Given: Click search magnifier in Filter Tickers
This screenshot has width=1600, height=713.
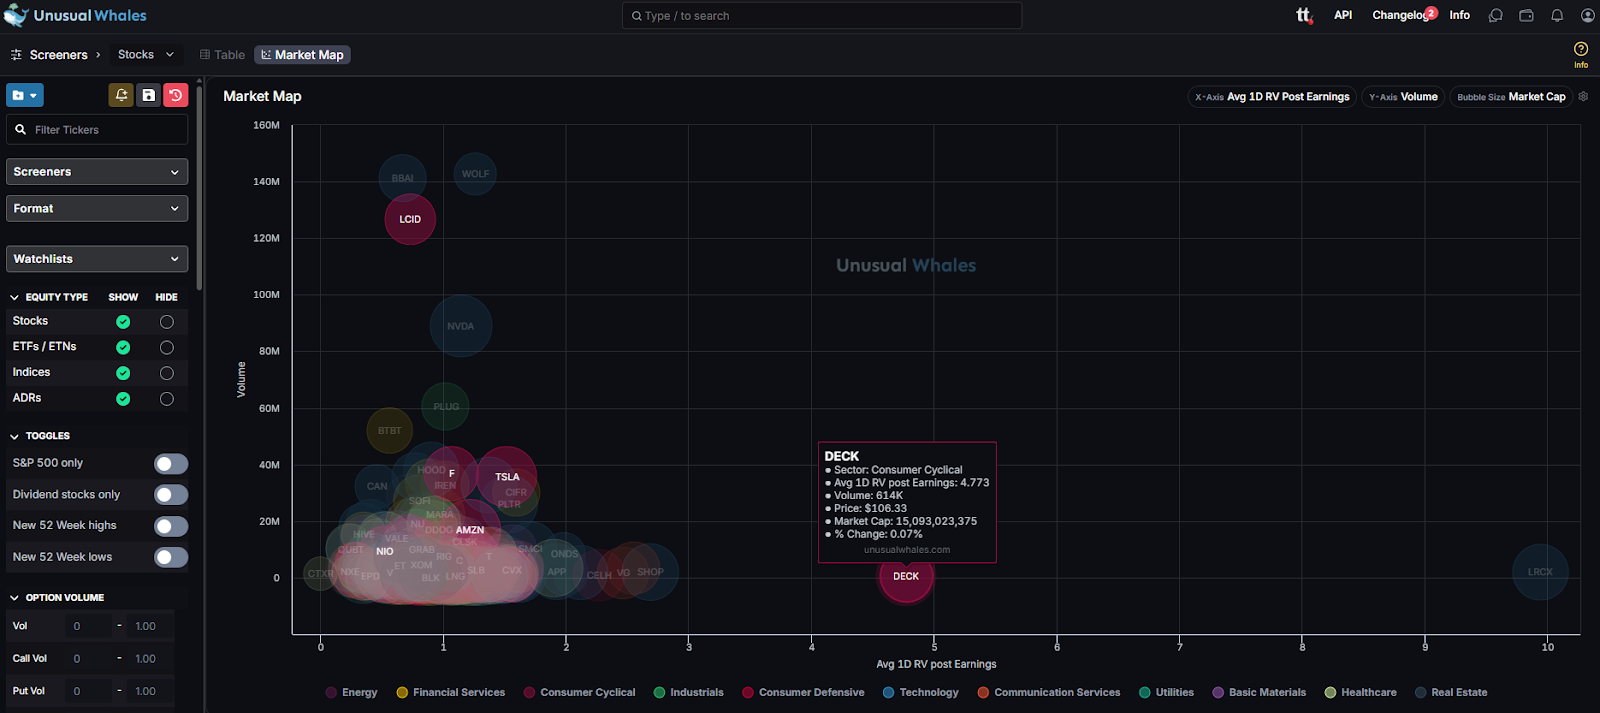Looking at the screenshot, I should [20, 129].
